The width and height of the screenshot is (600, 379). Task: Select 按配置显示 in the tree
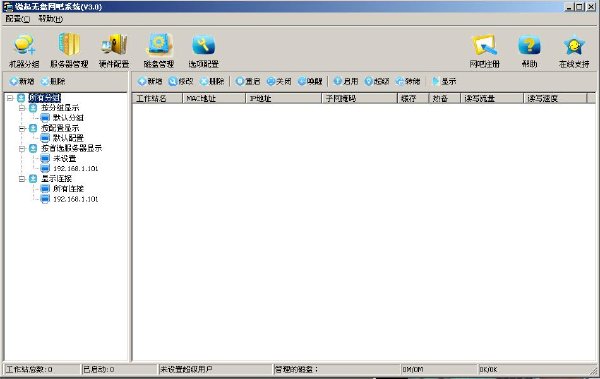pyautogui.click(x=60, y=128)
